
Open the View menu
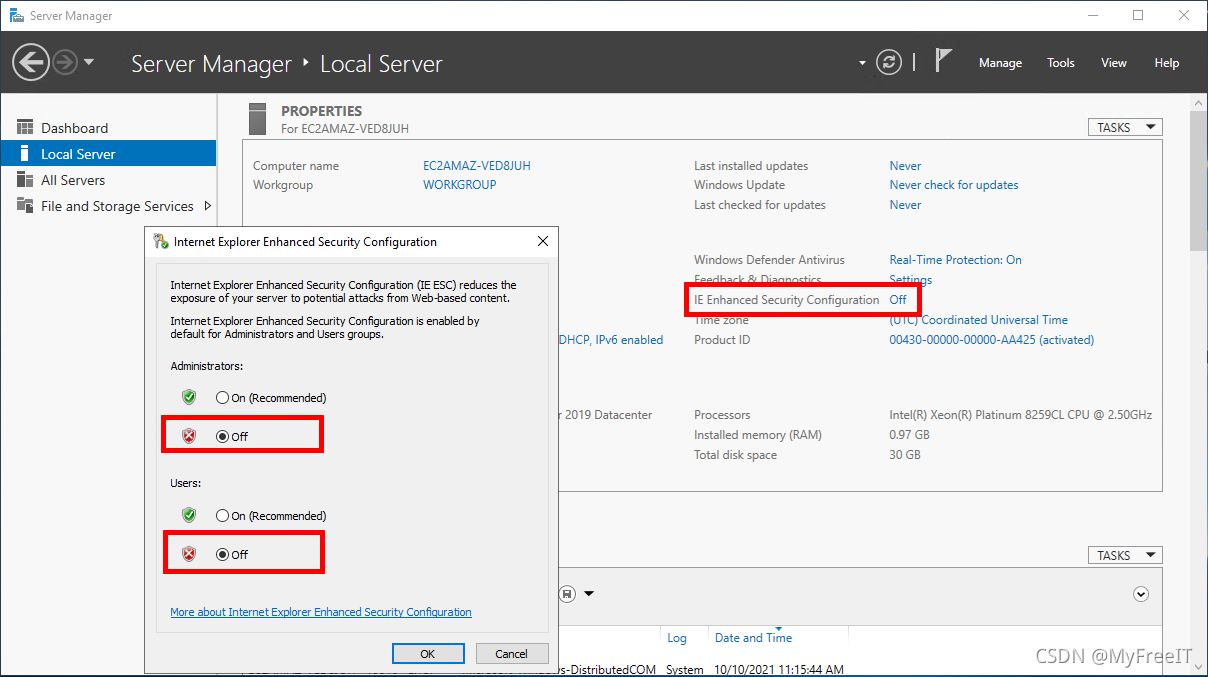pos(1114,63)
